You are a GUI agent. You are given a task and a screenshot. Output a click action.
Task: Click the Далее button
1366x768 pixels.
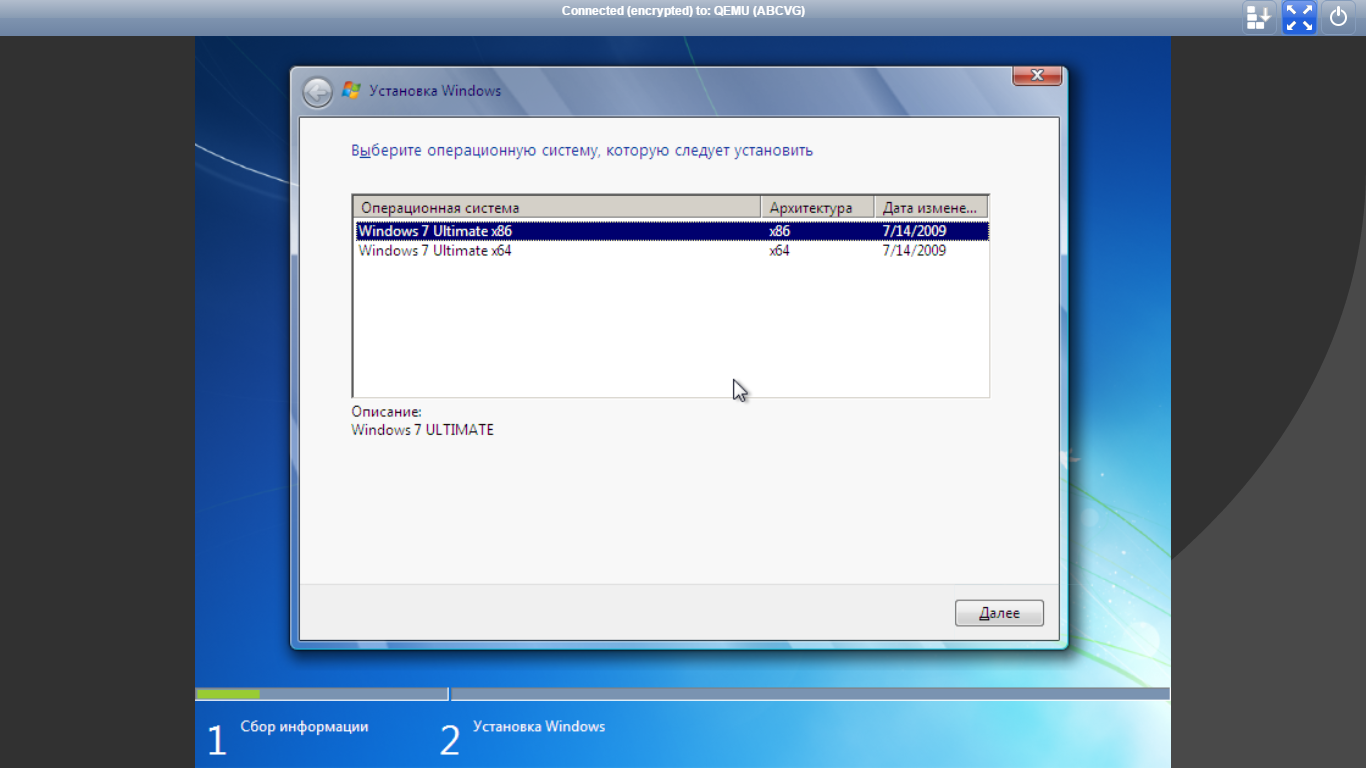999,613
